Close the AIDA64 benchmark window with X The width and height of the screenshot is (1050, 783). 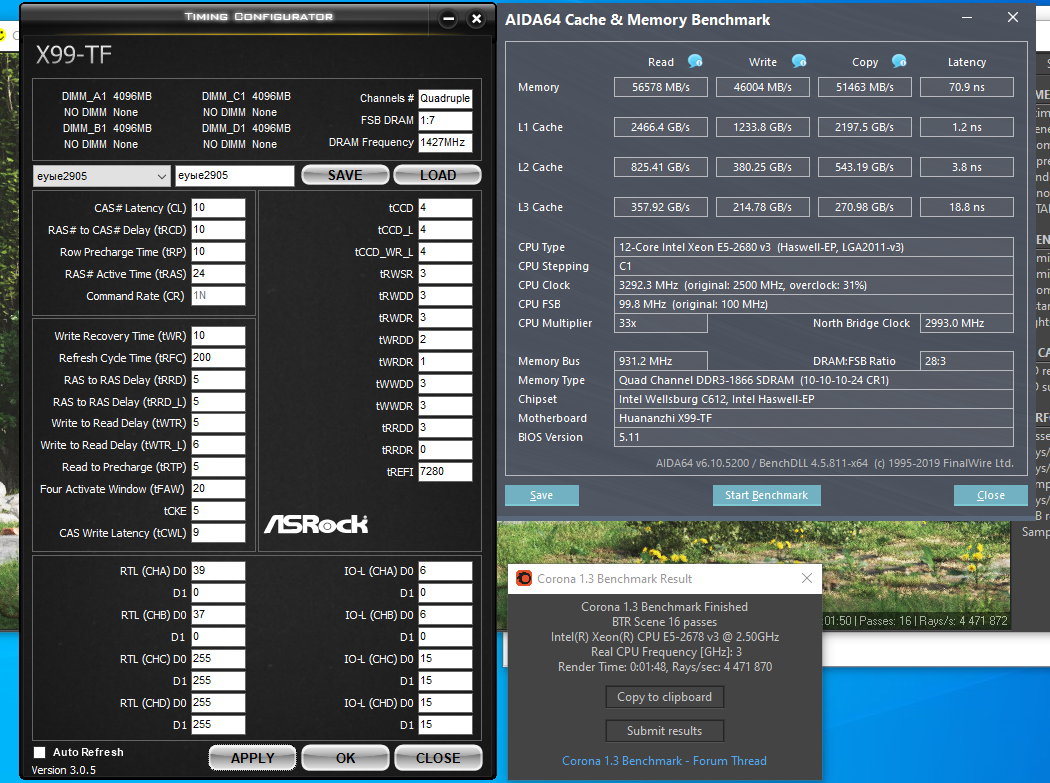tap(1012, 18)
